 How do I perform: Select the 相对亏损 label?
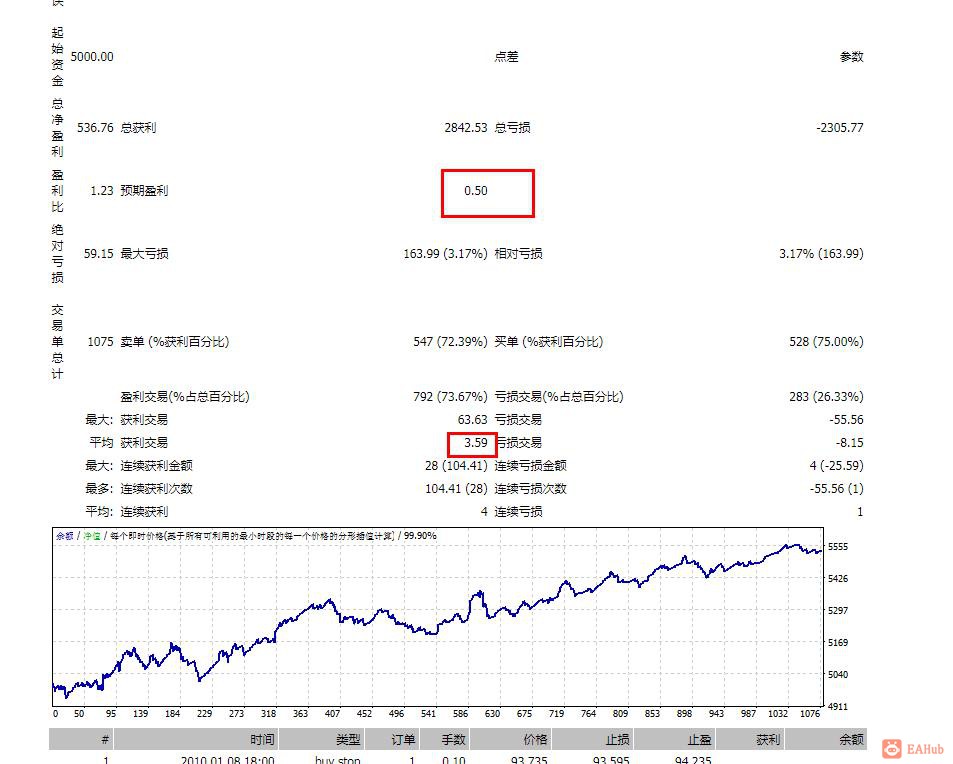click(518, 253)
